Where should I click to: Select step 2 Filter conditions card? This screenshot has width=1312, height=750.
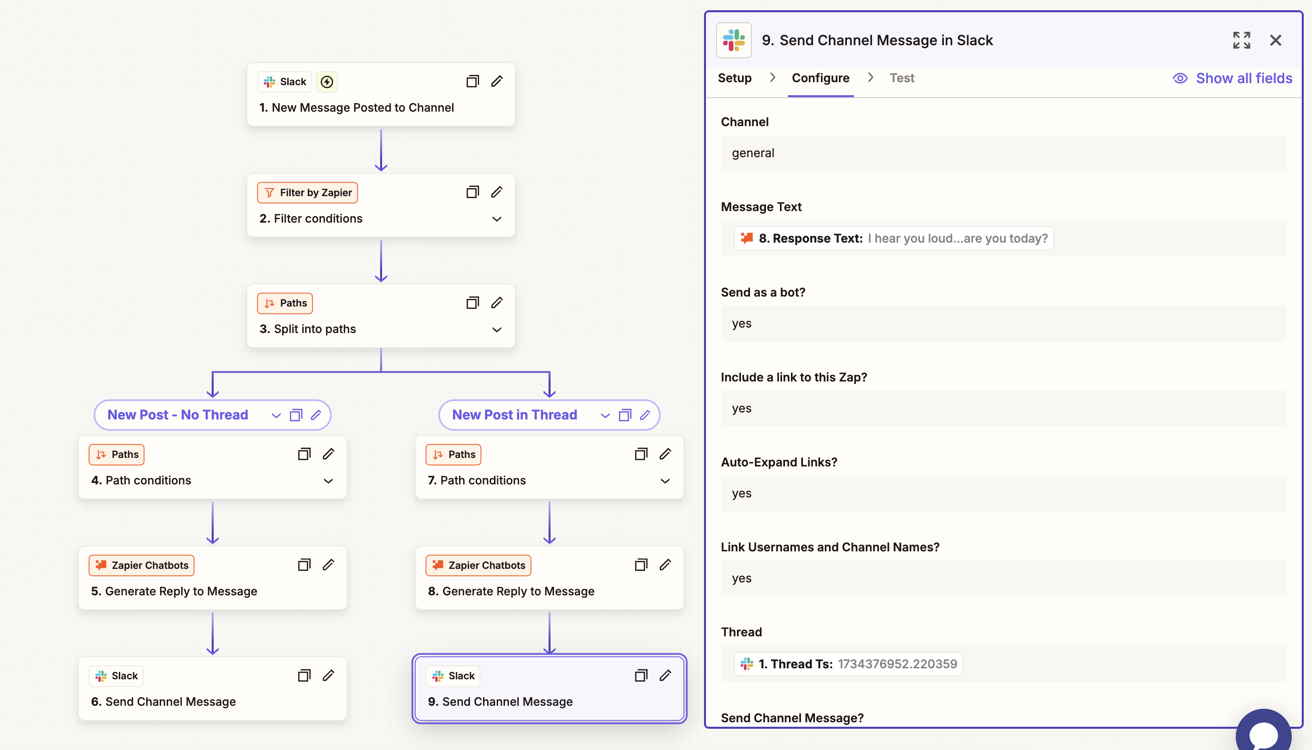click(x=381, y=206)
